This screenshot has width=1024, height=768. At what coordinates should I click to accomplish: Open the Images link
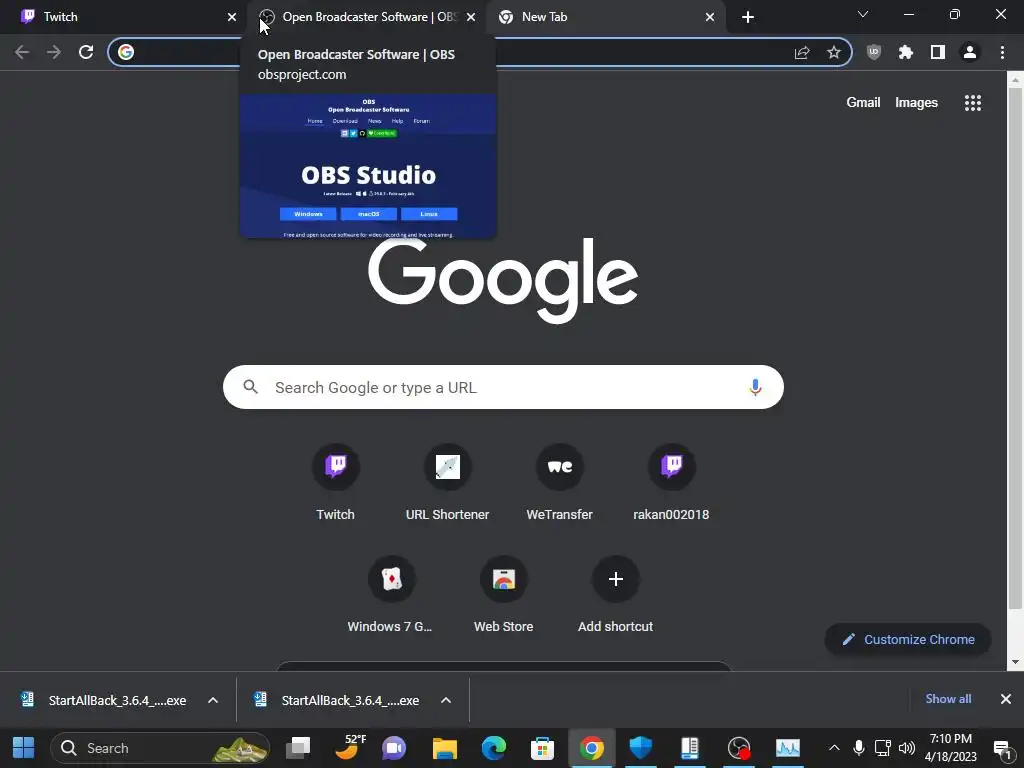coord(916,103)
